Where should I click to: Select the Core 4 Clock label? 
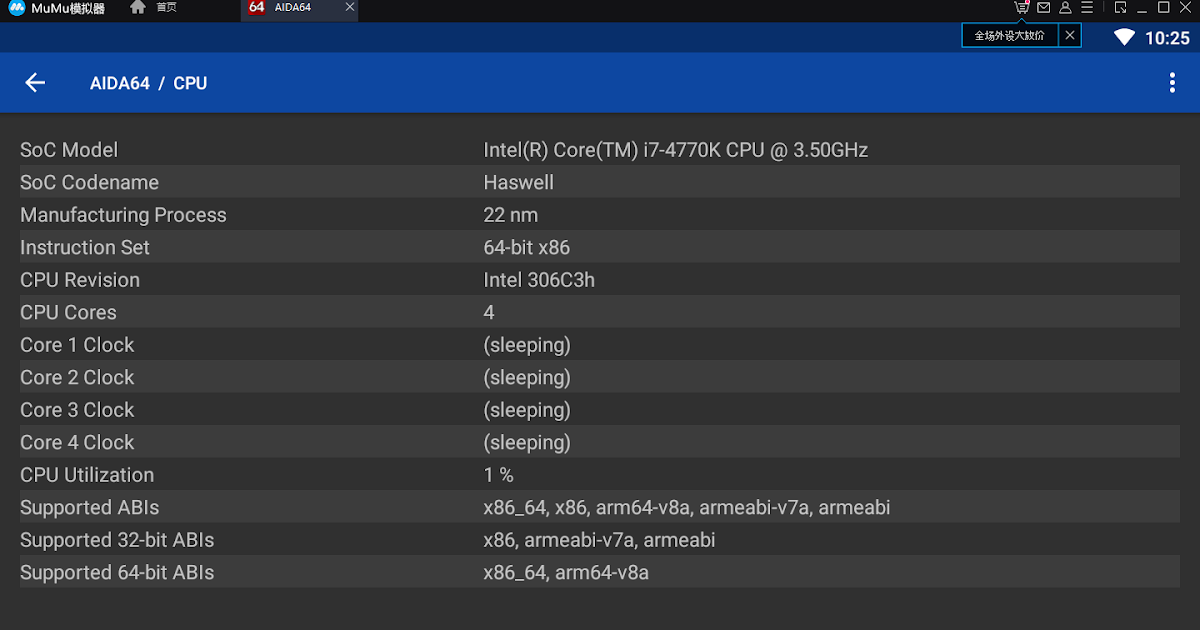pyautogui.click(x=77, y=443)
